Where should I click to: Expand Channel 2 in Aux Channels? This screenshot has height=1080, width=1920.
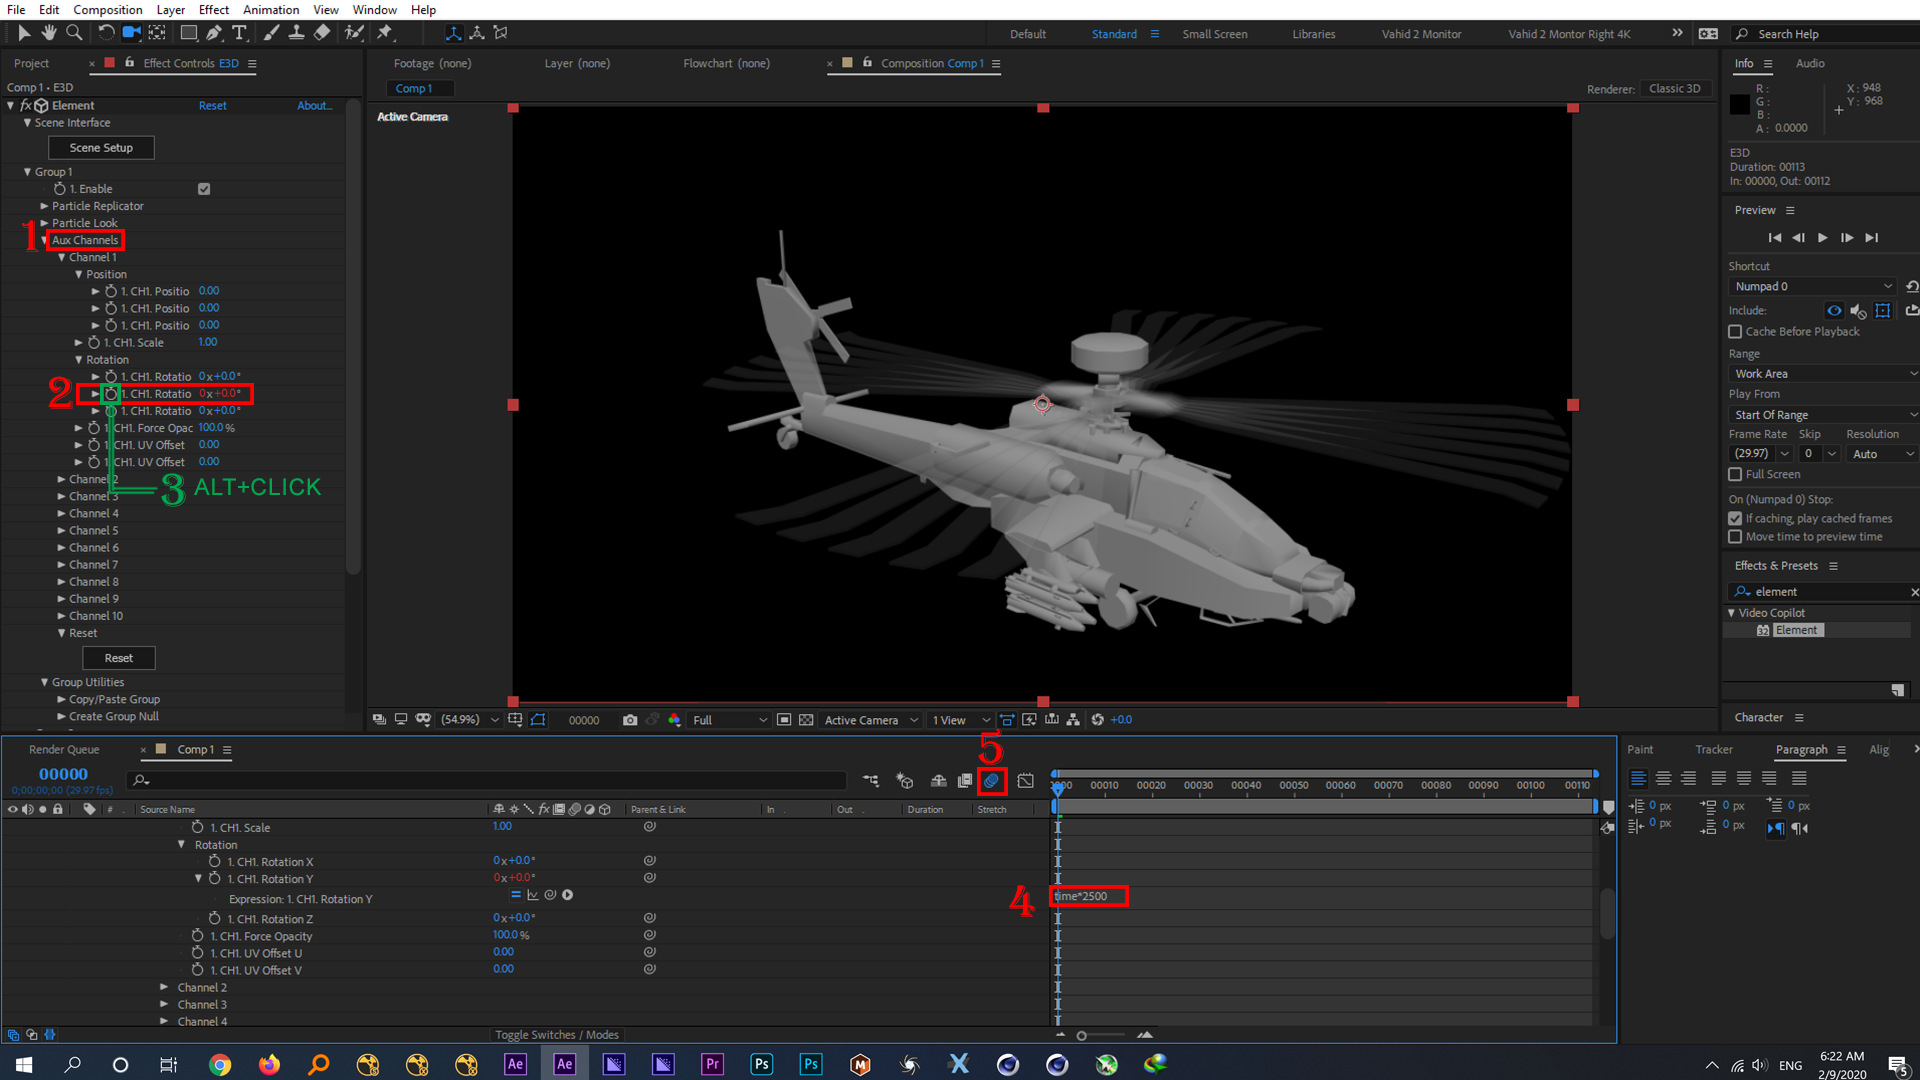63,477
